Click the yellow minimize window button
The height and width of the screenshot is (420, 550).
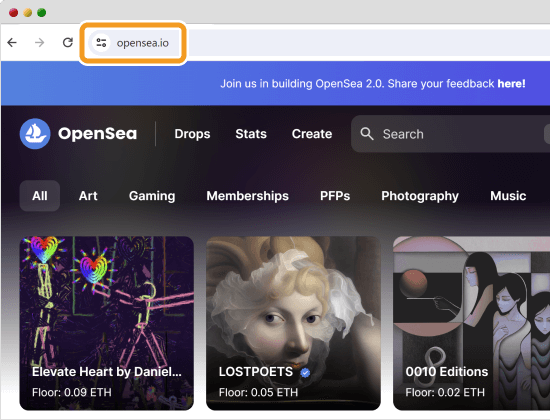pos(27,13)
